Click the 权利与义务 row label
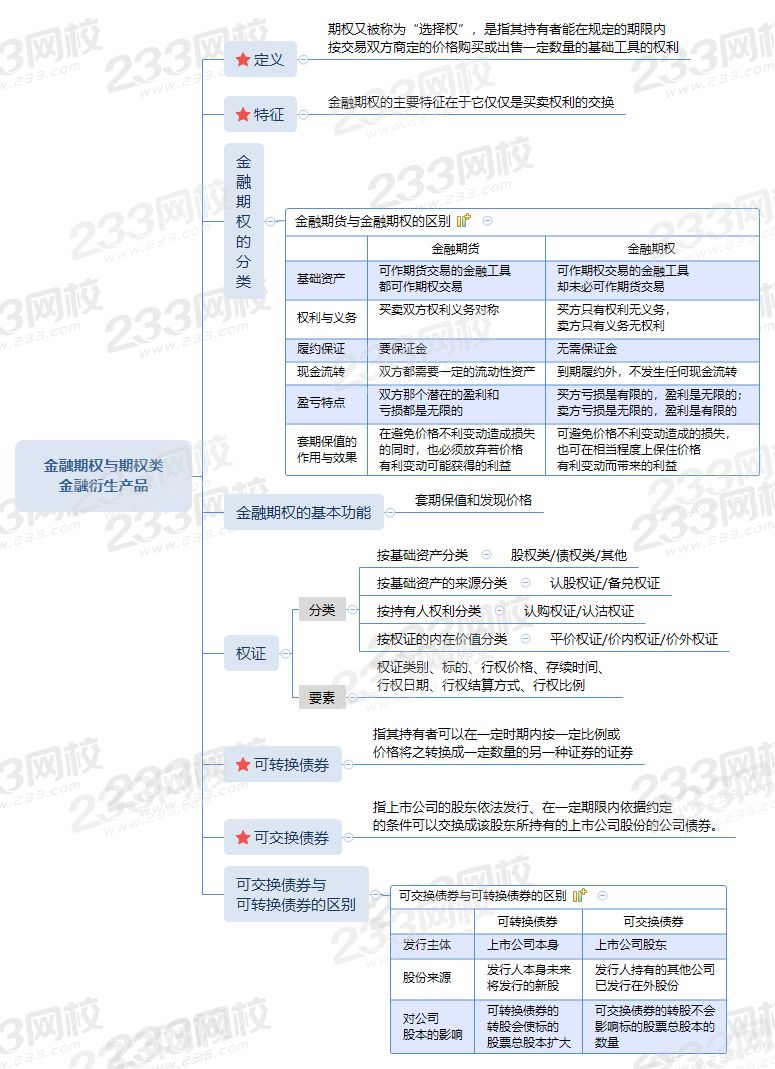This screenshot has width=775, height=1069. pyautogui.click(x=326, y=318)
